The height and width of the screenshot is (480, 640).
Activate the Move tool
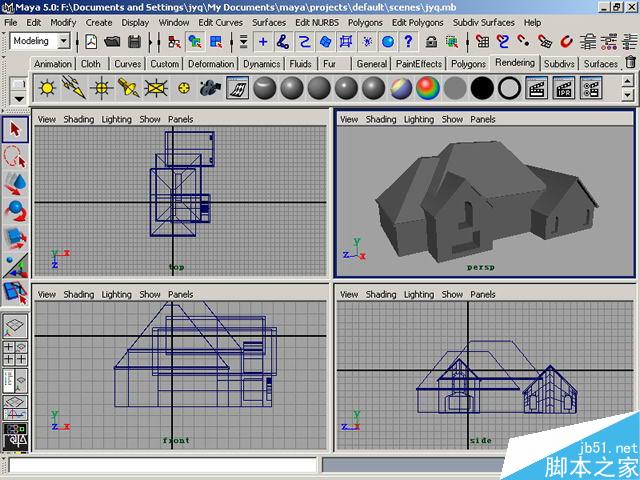(15, 184)
